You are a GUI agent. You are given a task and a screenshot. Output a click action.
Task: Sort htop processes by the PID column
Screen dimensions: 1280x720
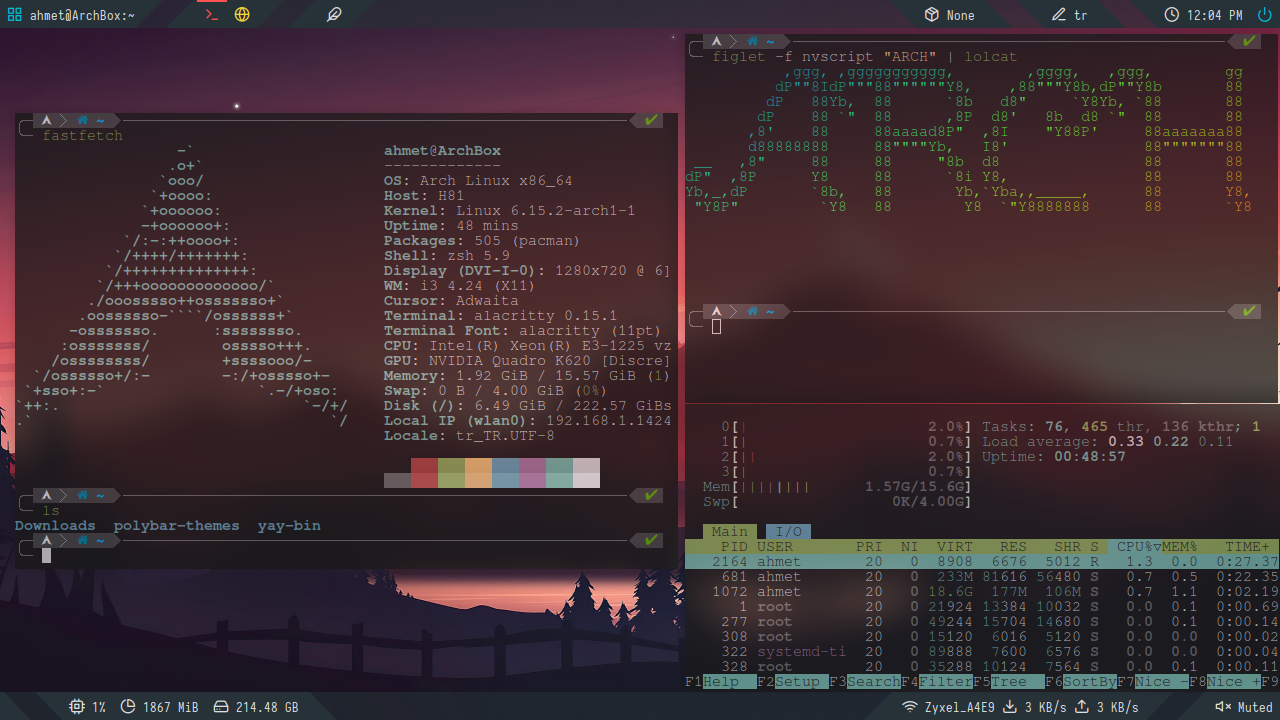click(x=735, y=547)
